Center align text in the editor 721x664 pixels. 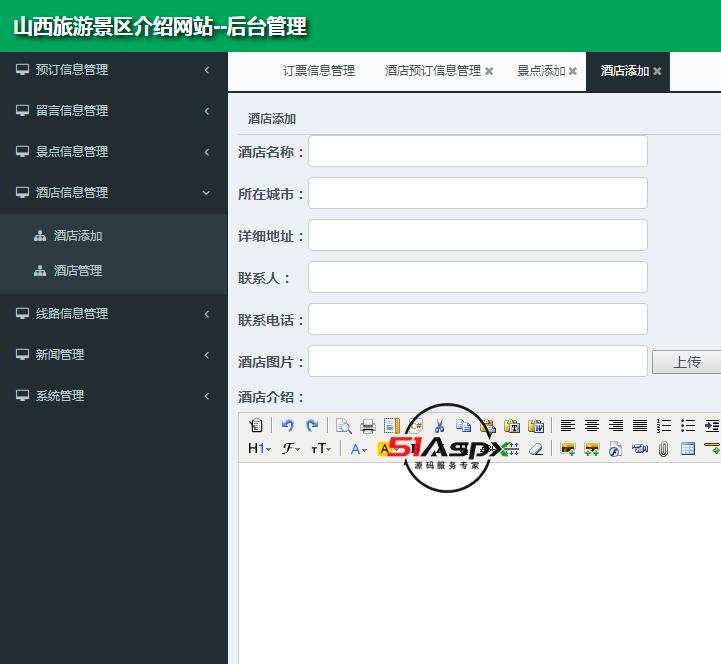coord(592,425)
